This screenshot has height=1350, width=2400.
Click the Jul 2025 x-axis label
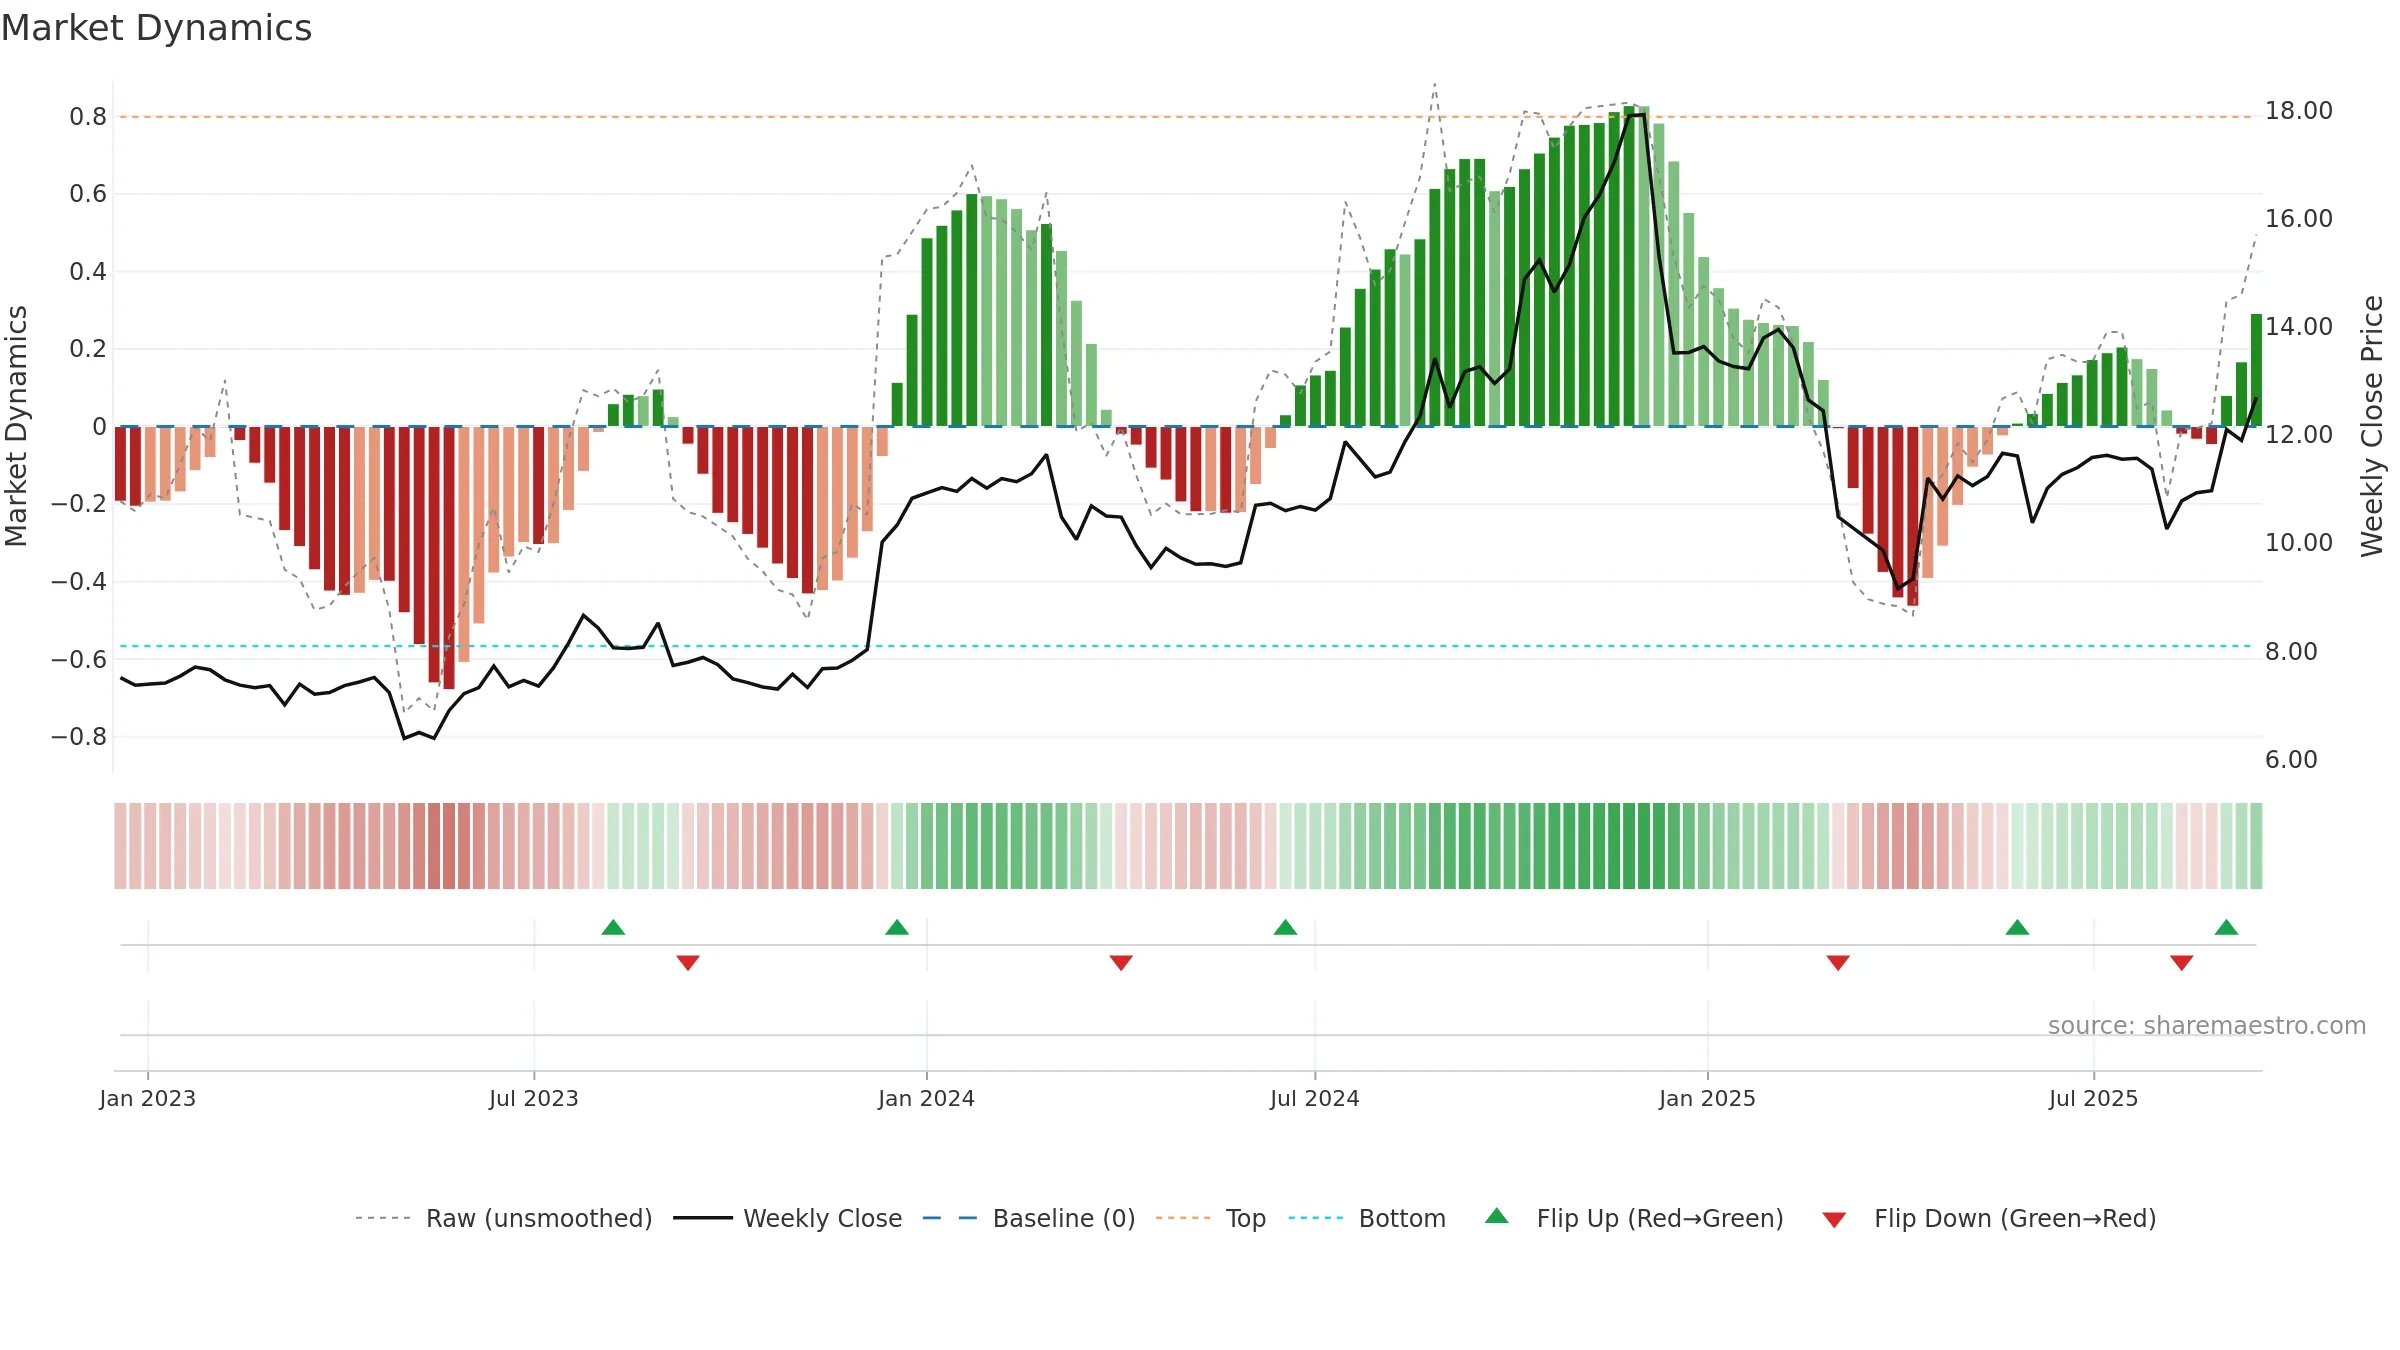[x=2094, y=1098]
